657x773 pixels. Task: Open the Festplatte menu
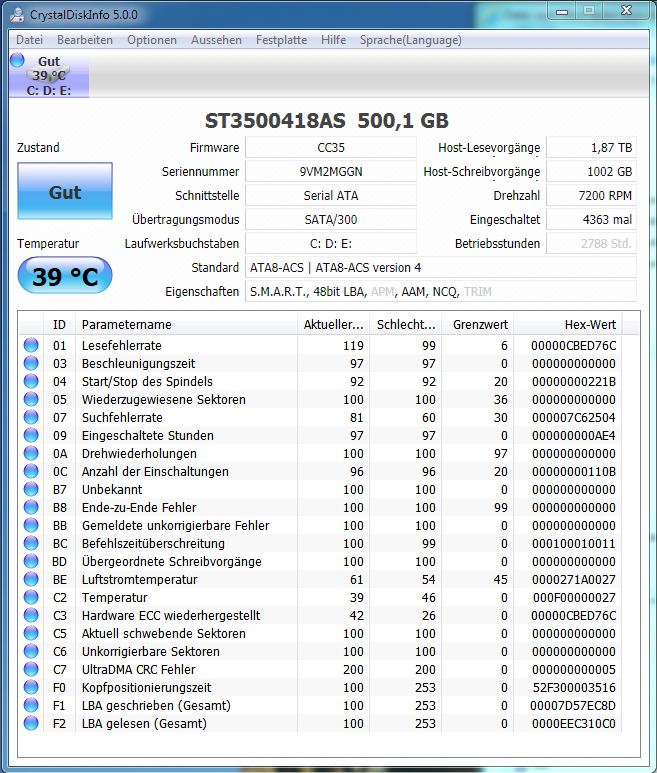tap(281, 40)
